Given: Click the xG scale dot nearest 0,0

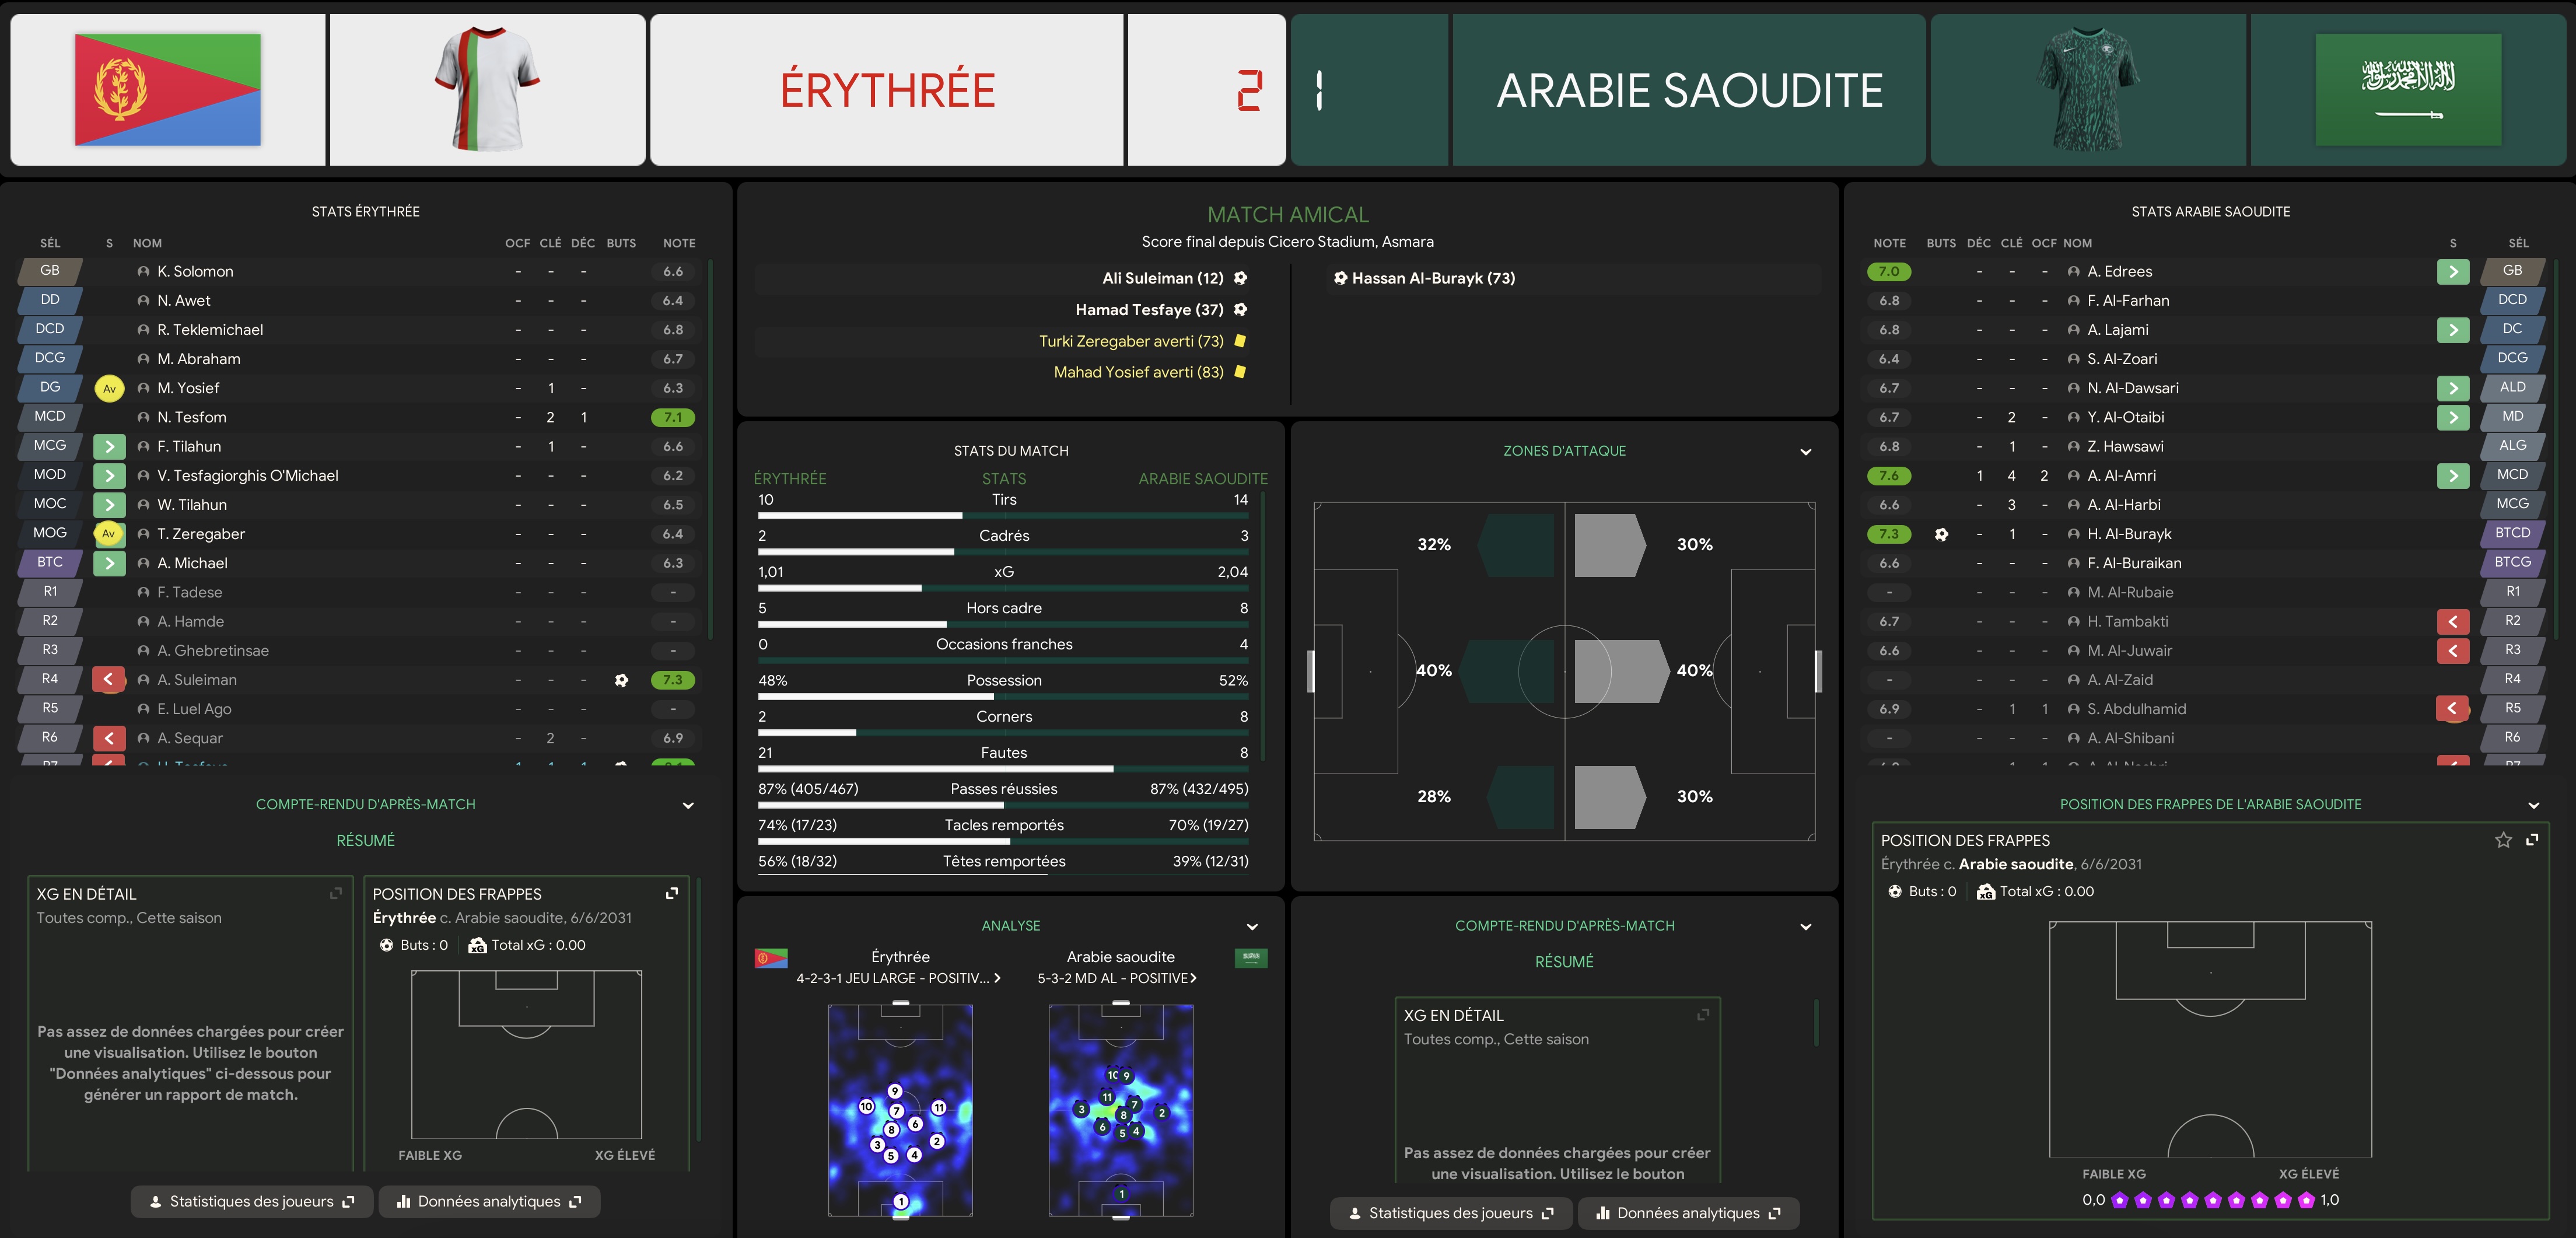Looking at the screenshot, I should [2119, 1200].
